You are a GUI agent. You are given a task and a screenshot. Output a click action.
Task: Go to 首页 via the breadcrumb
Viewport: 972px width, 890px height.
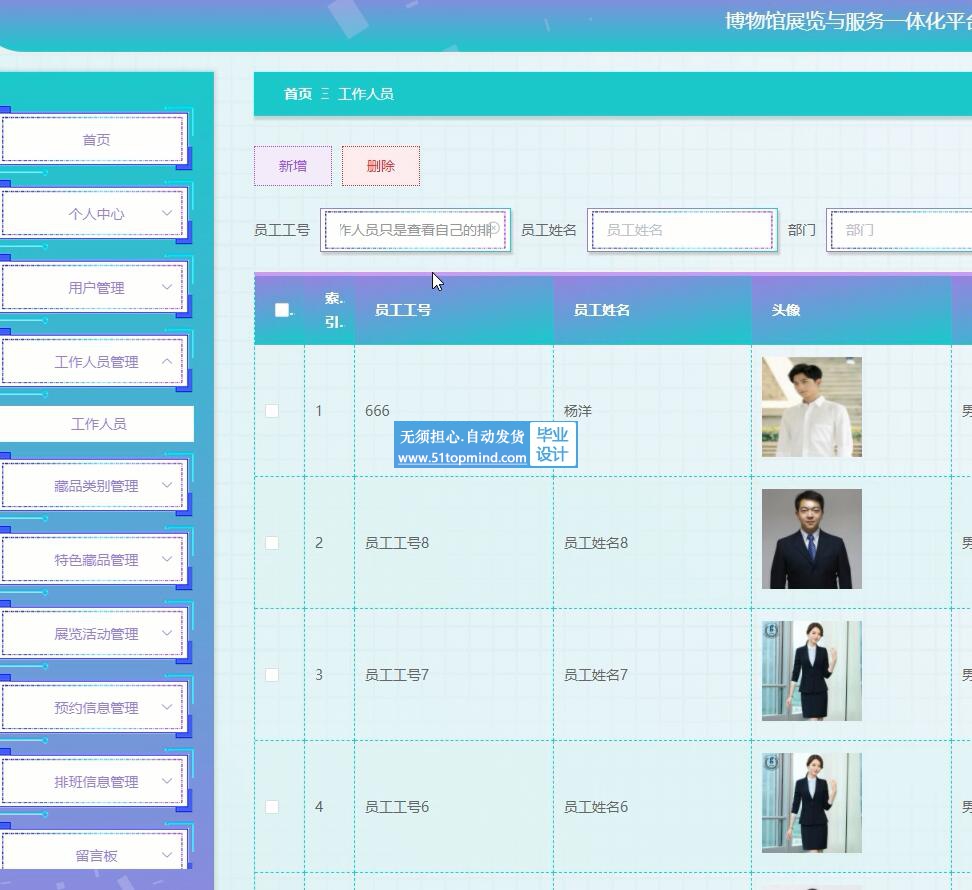point(298,94)
